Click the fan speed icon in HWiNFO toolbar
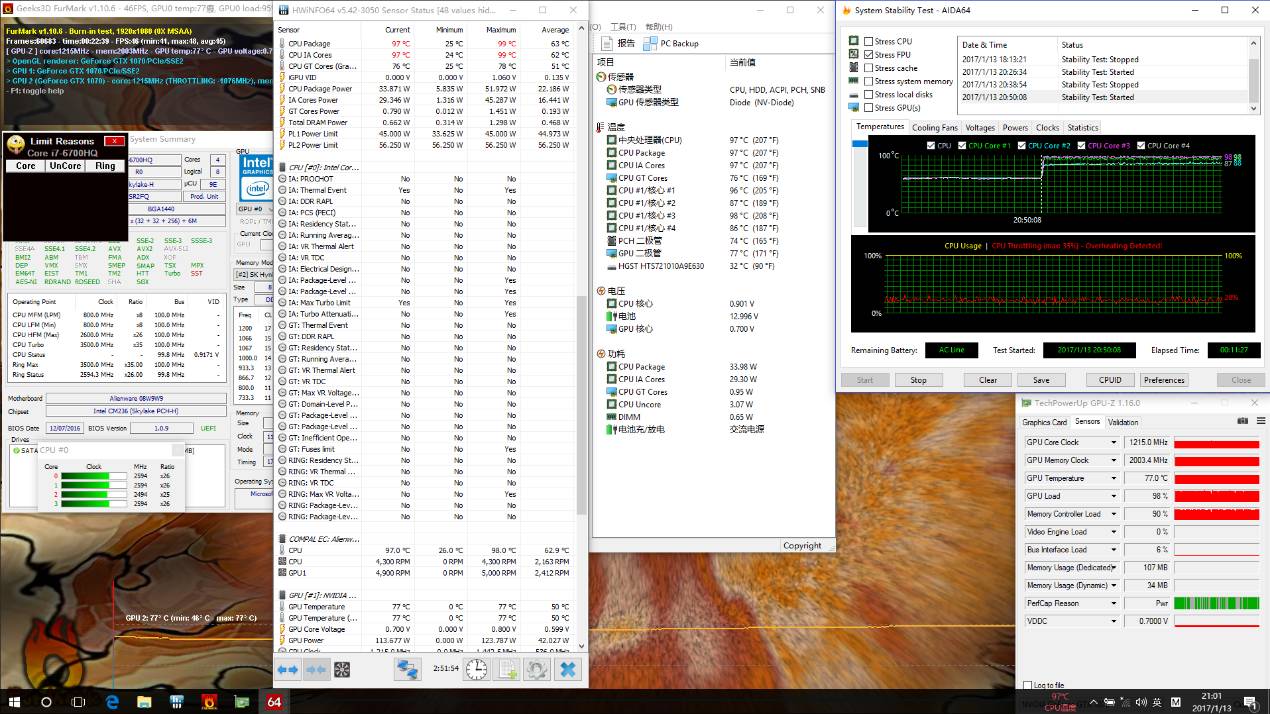Image resolution: width=1270 pixels, height=714 pixels. (x=341, y=669)
